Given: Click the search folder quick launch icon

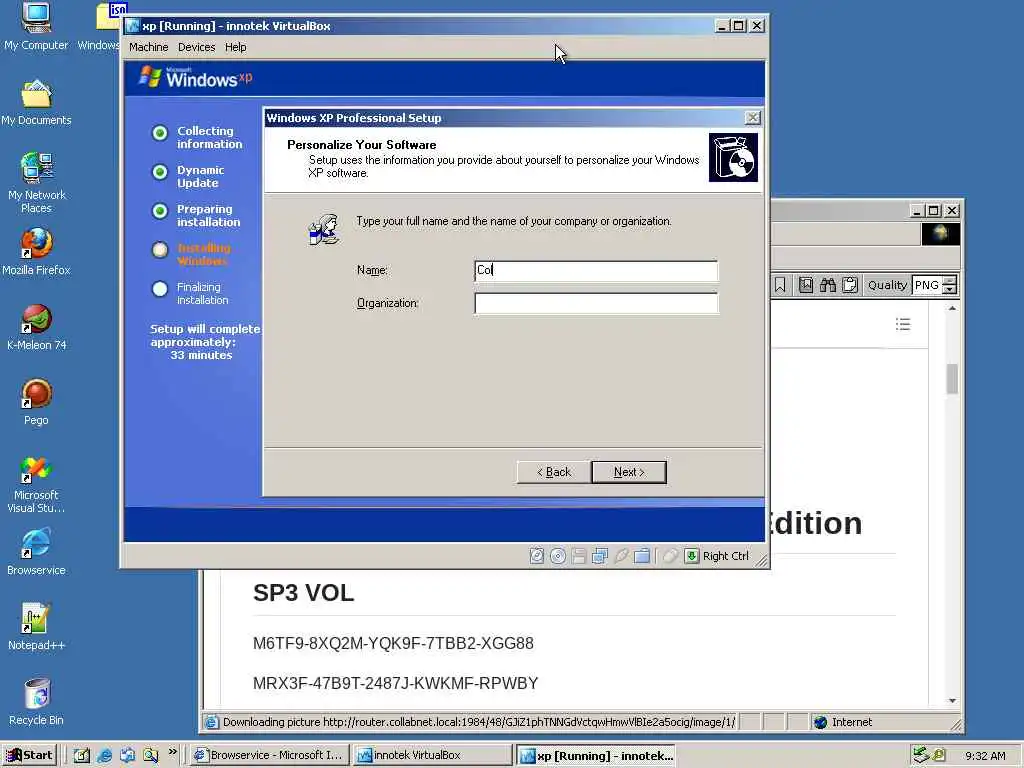Looking at the screenshot, I should coord(150,755).
